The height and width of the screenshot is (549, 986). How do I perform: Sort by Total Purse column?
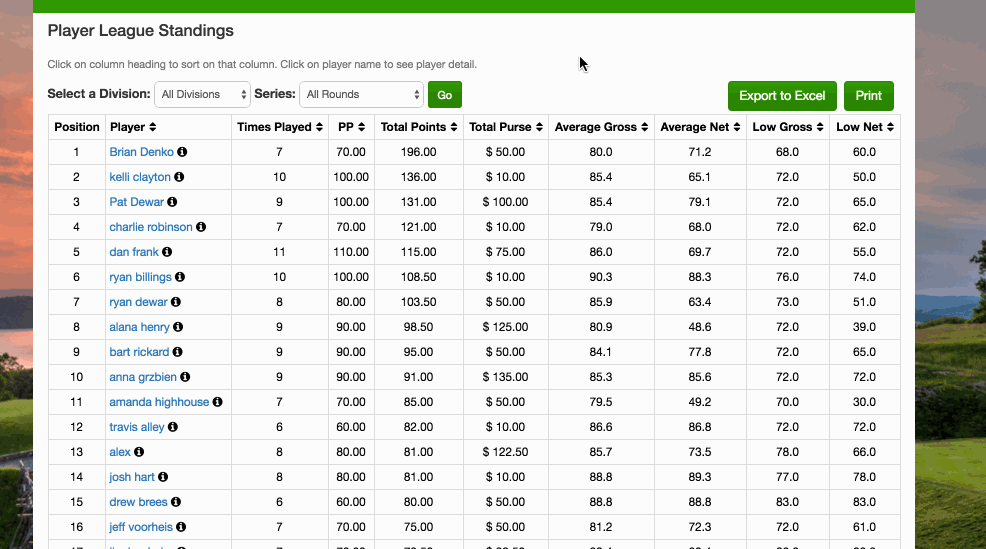pos(506,127)
